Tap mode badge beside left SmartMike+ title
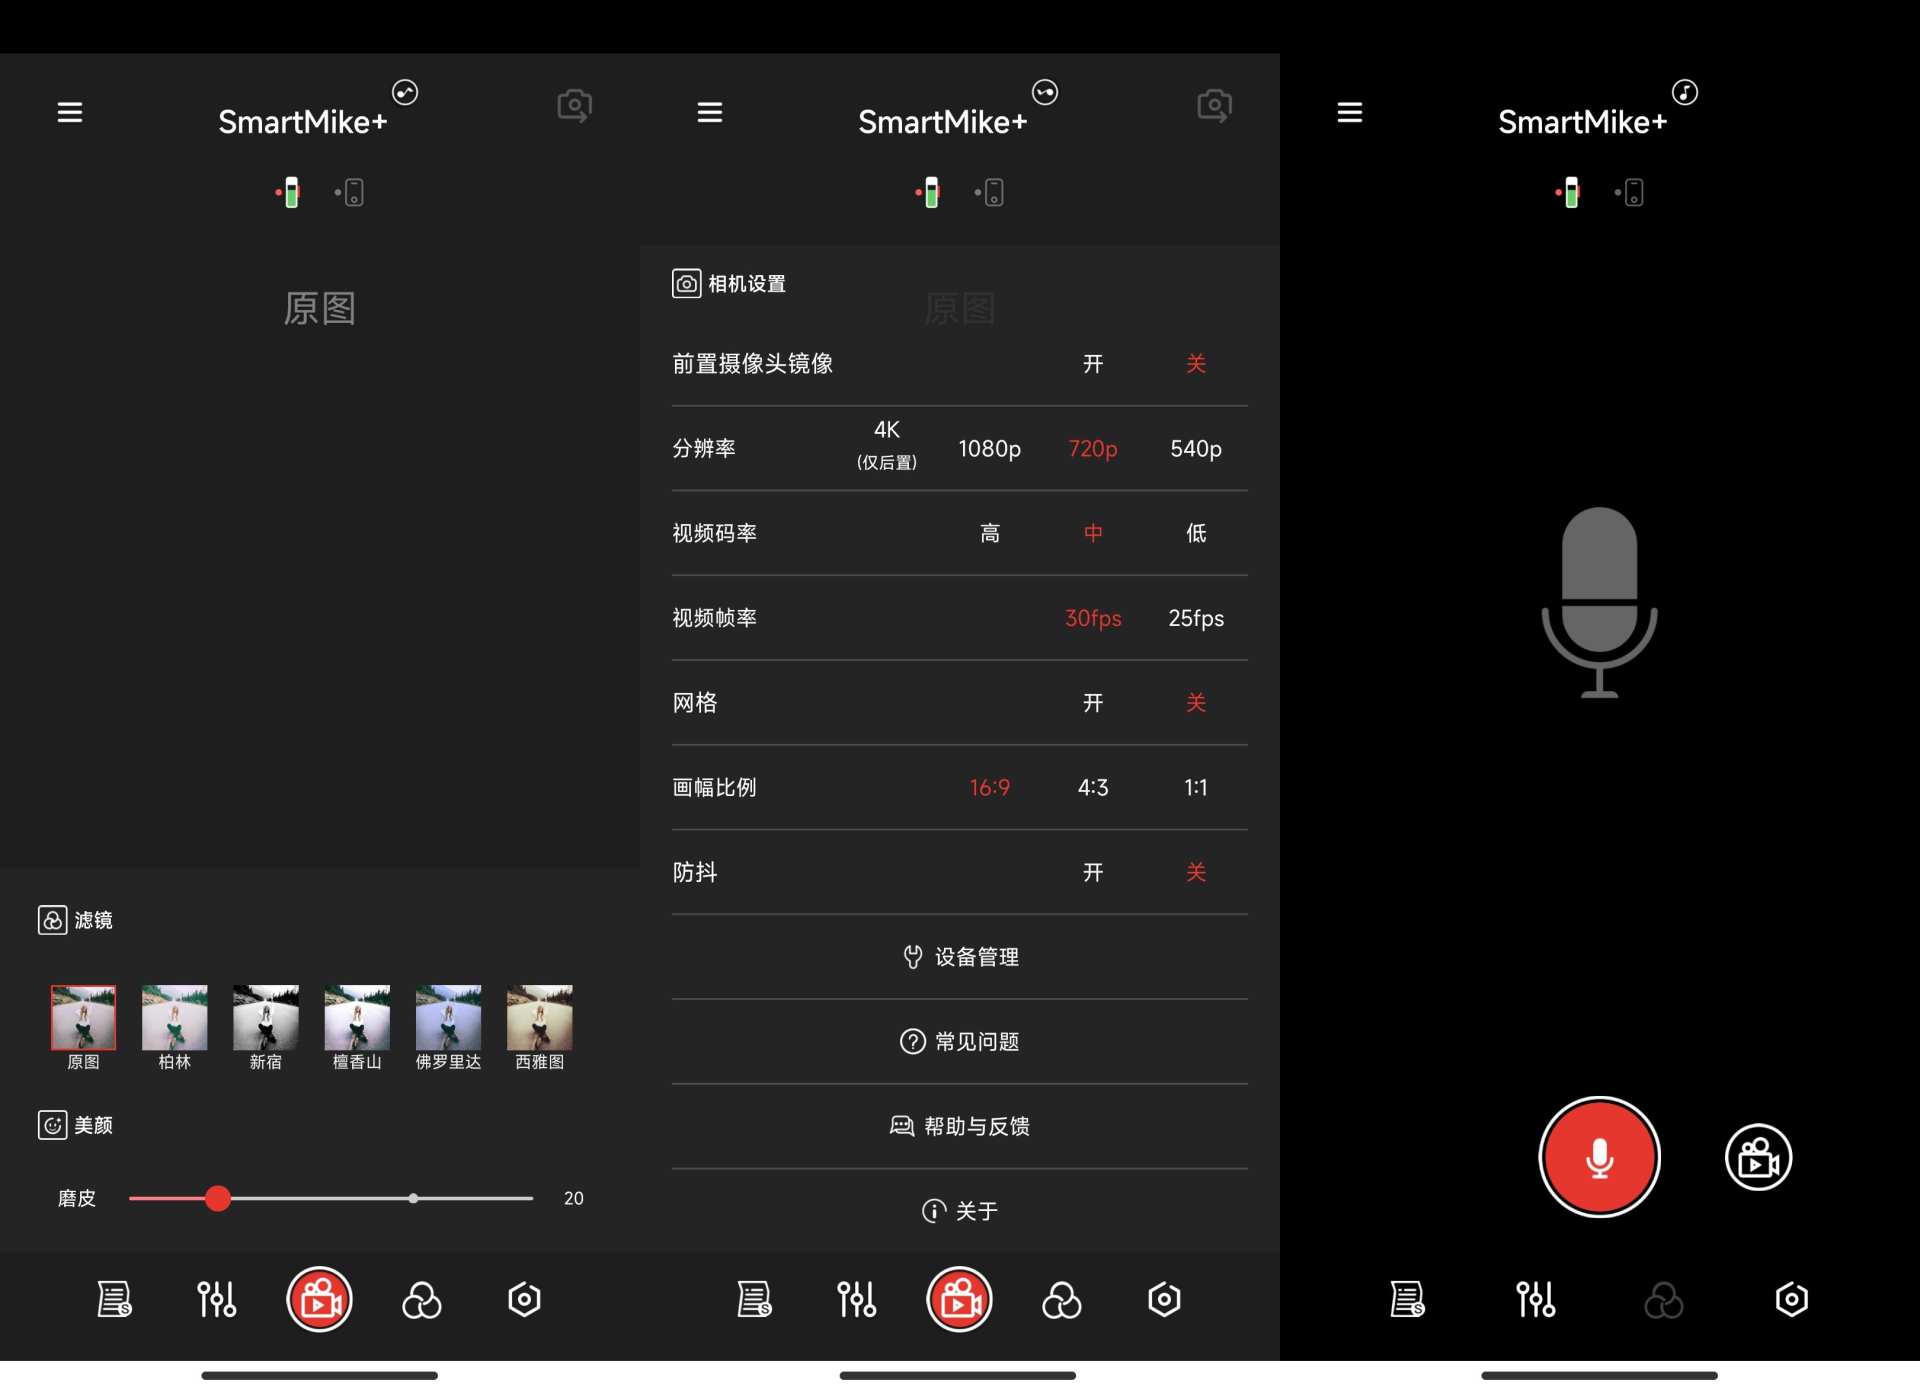Viewport: 1920px width, 1387px height. pyautogui.click(x=405, y=92)
